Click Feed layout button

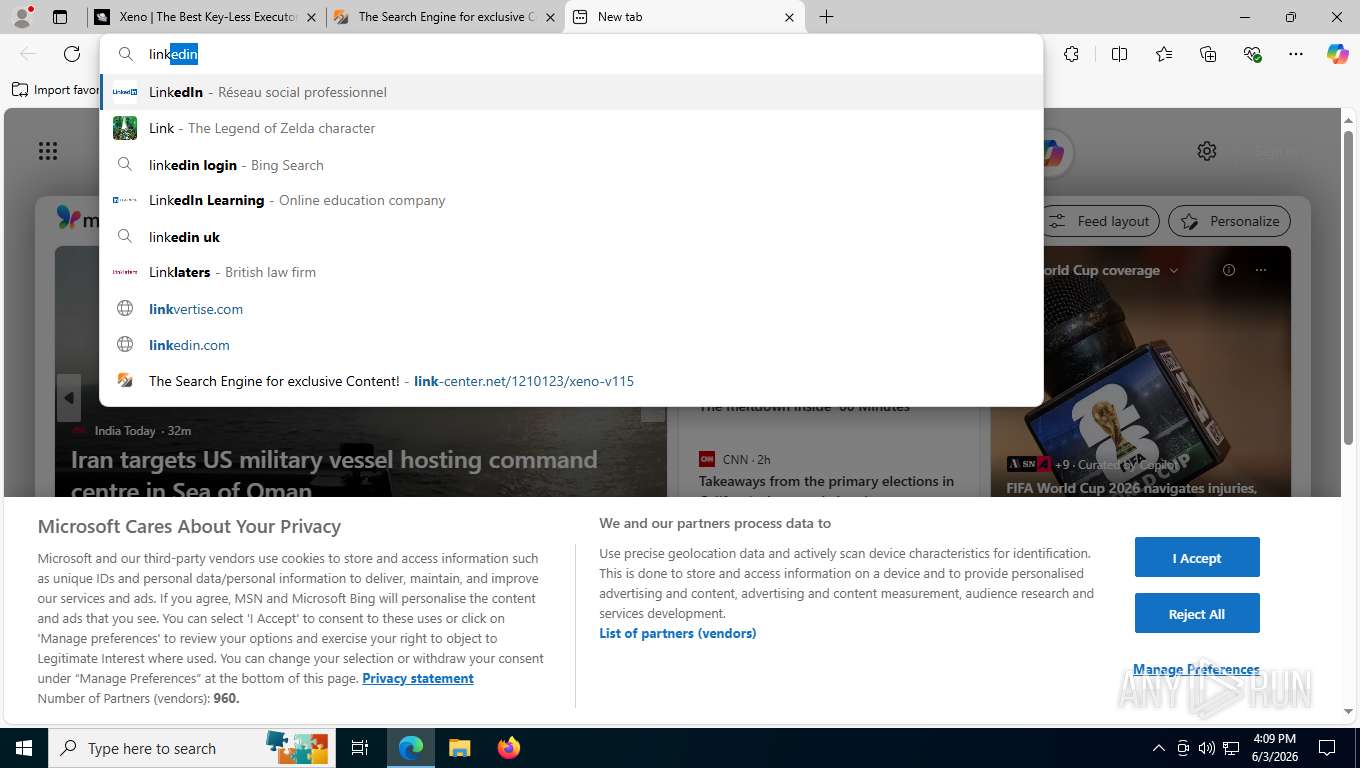click(x=1100, y=221)
